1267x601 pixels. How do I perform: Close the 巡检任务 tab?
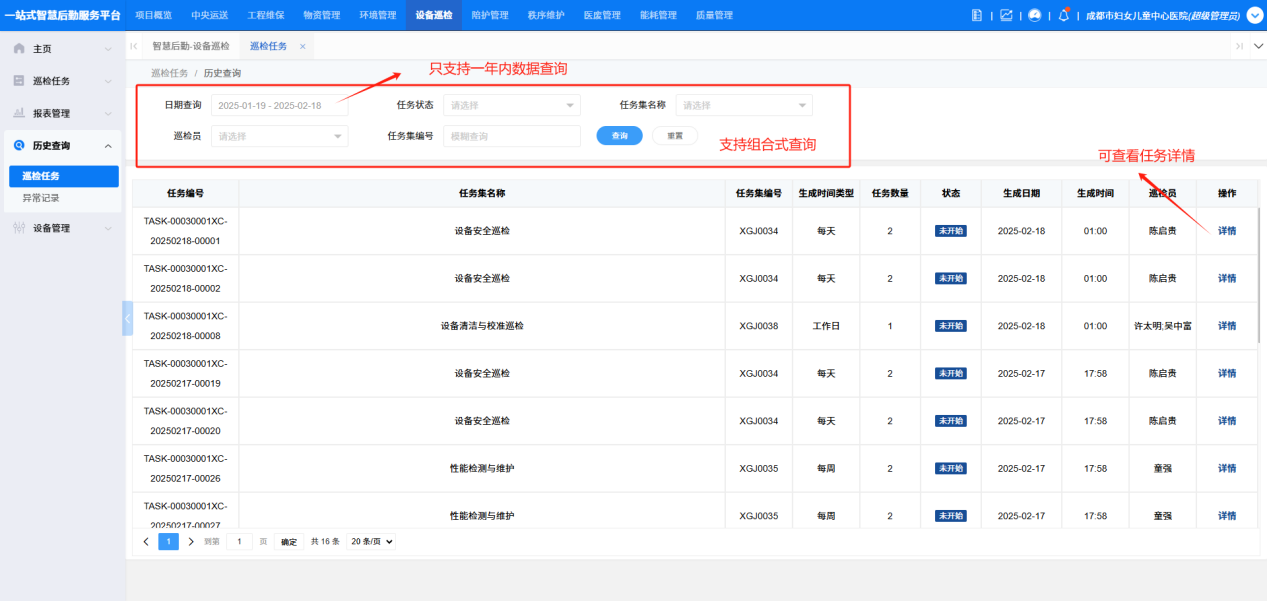point(302,47)
